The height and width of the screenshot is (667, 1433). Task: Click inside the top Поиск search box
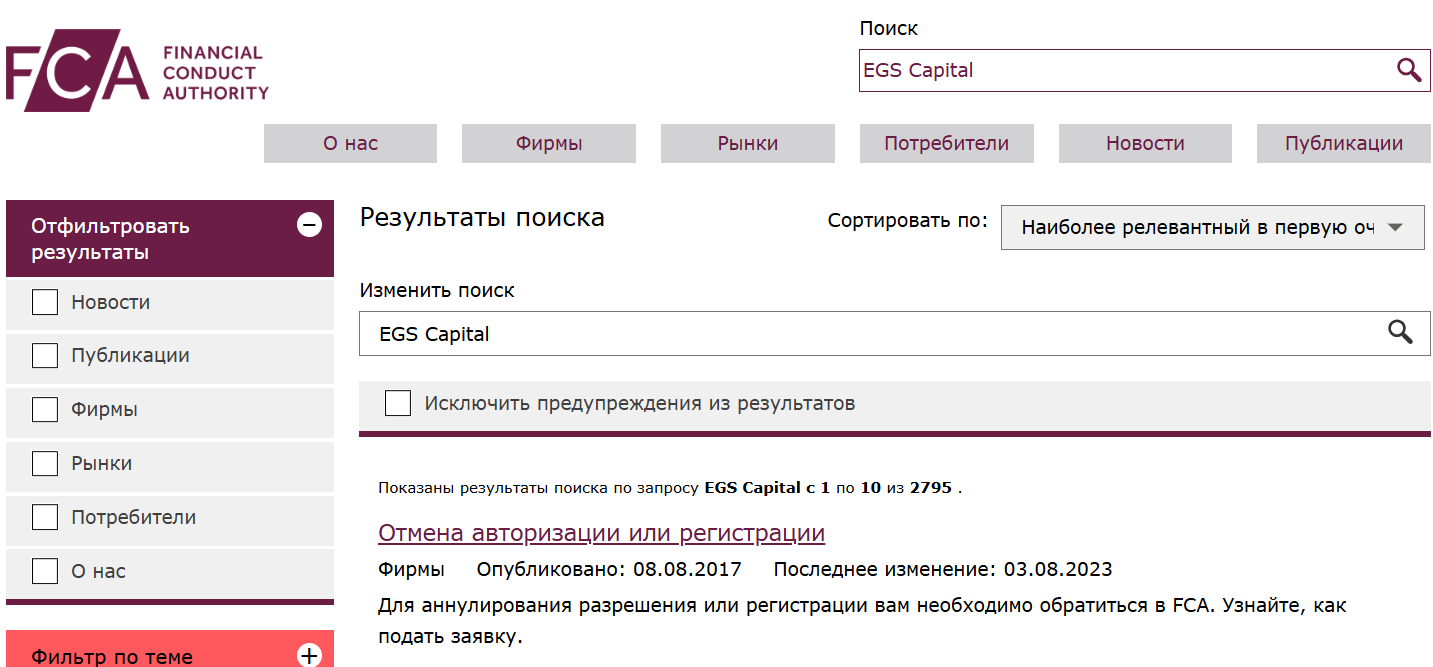[x=1100, y=70]
